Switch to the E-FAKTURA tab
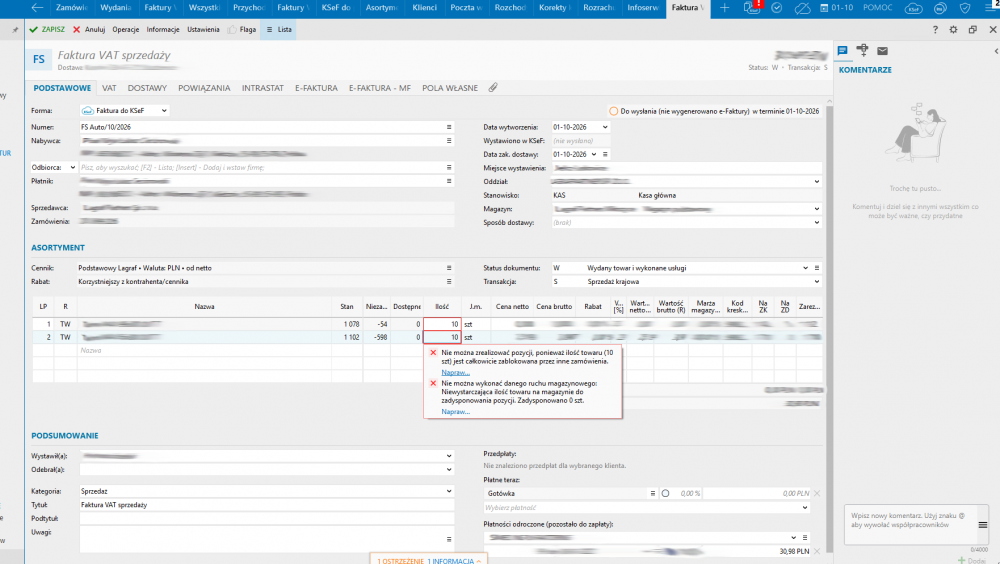The image size is (1000, 564). 316,88
